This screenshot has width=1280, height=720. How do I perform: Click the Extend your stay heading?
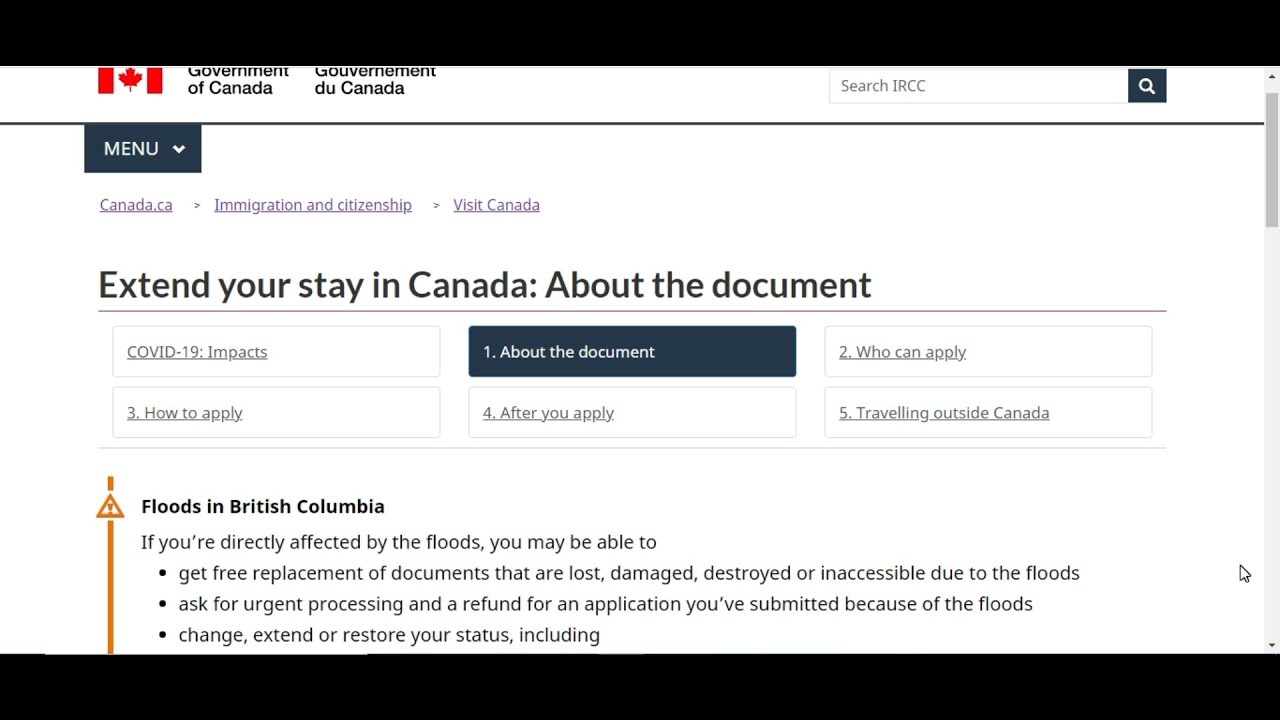pyautogui.click(x=484, y=285)
